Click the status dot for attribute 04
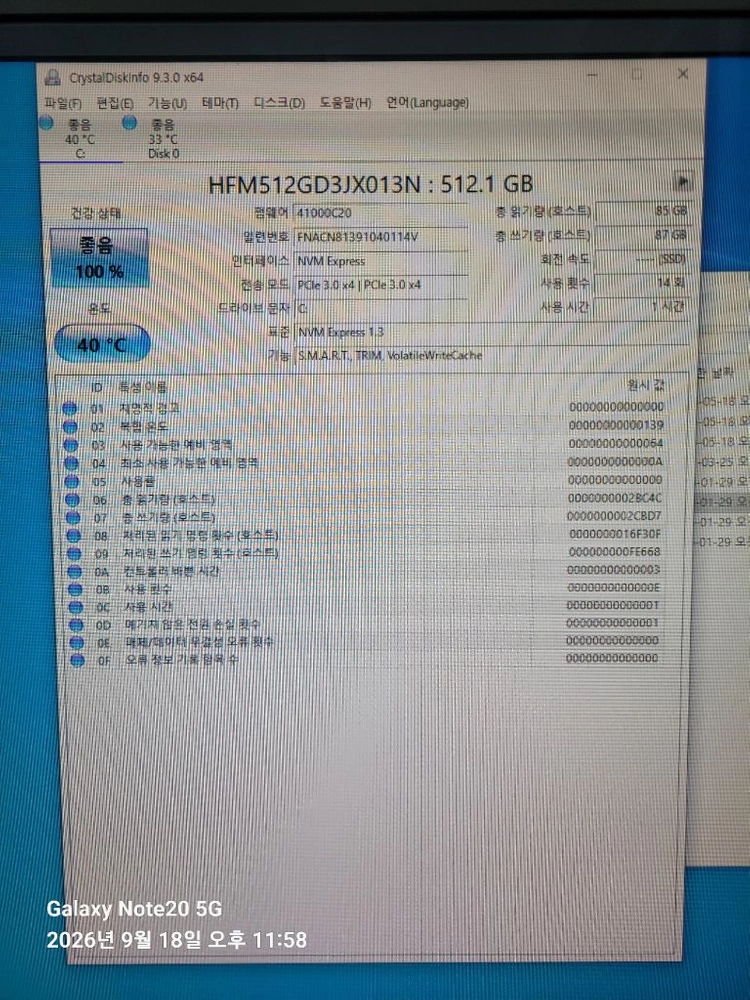 (71, 463)
